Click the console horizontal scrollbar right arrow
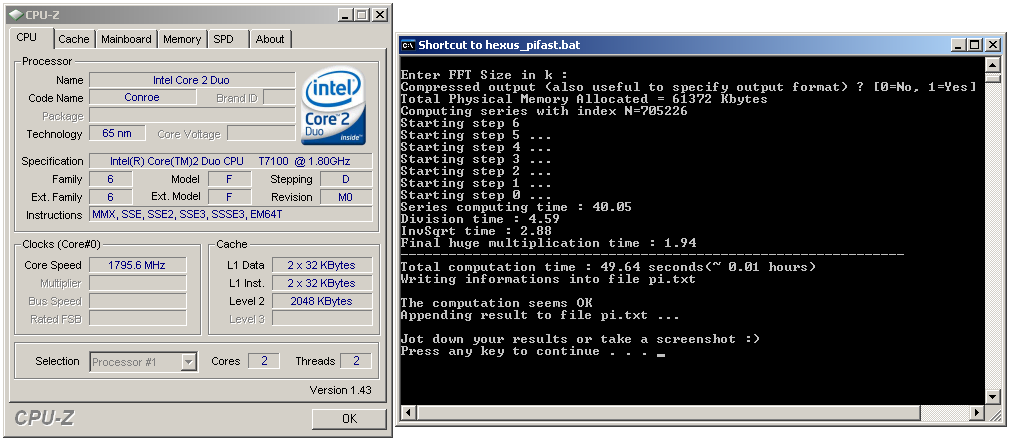This screenshot has width=1011, height=442. pos(977,412)
